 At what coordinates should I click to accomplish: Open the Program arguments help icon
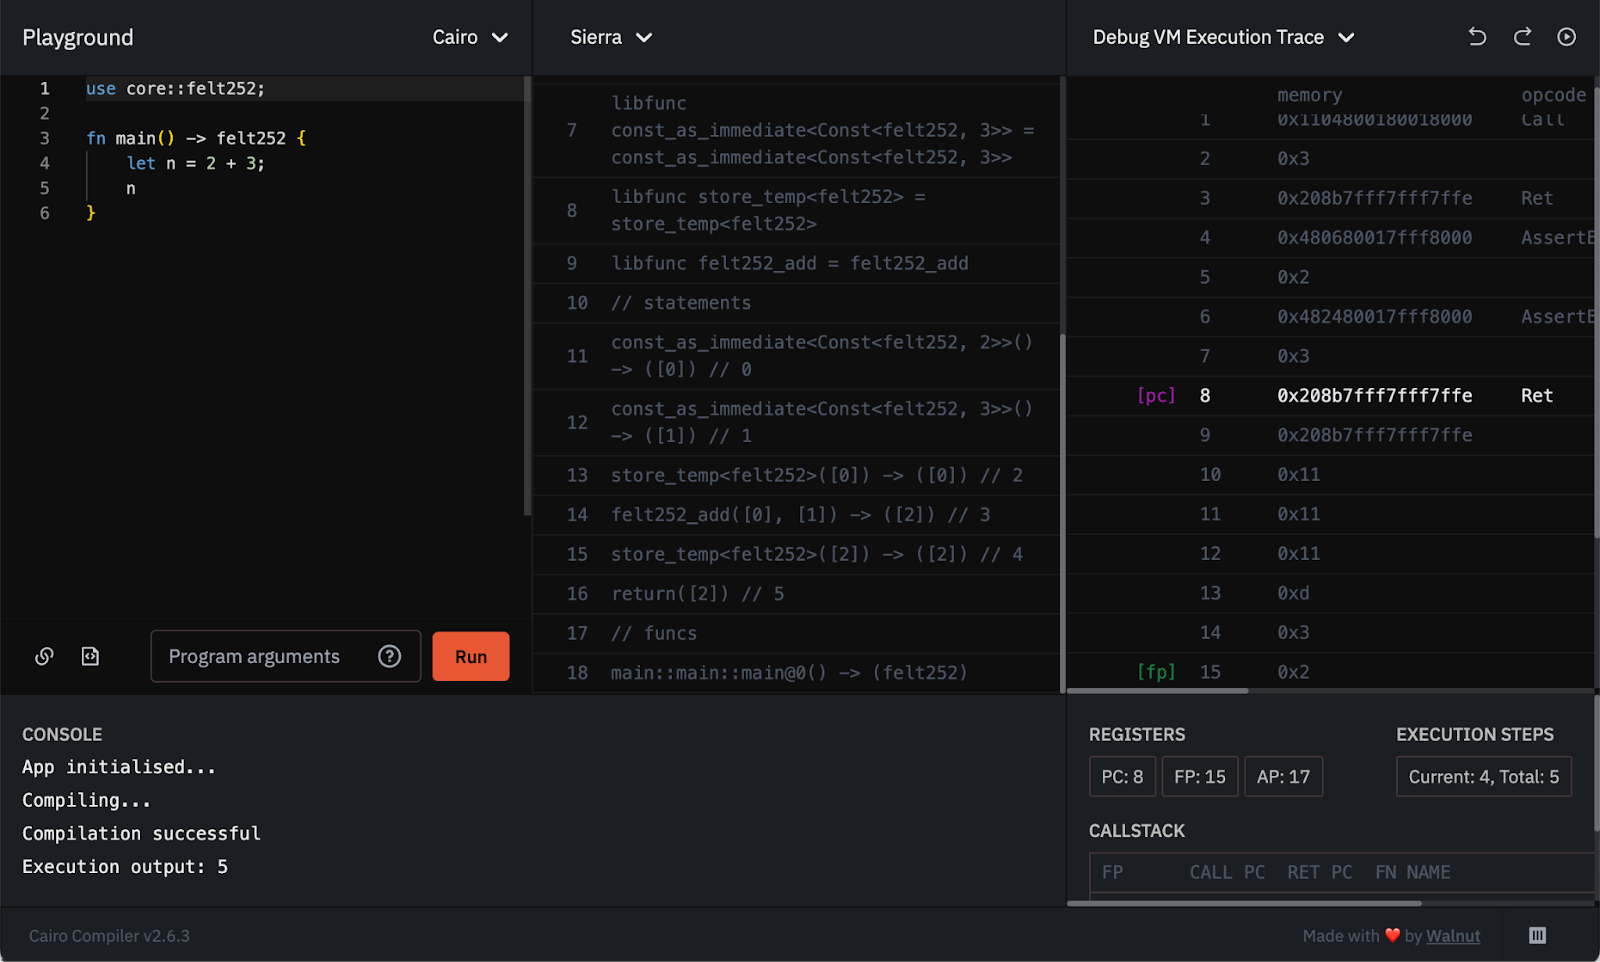pyautogui.click(x=389, y=656)
